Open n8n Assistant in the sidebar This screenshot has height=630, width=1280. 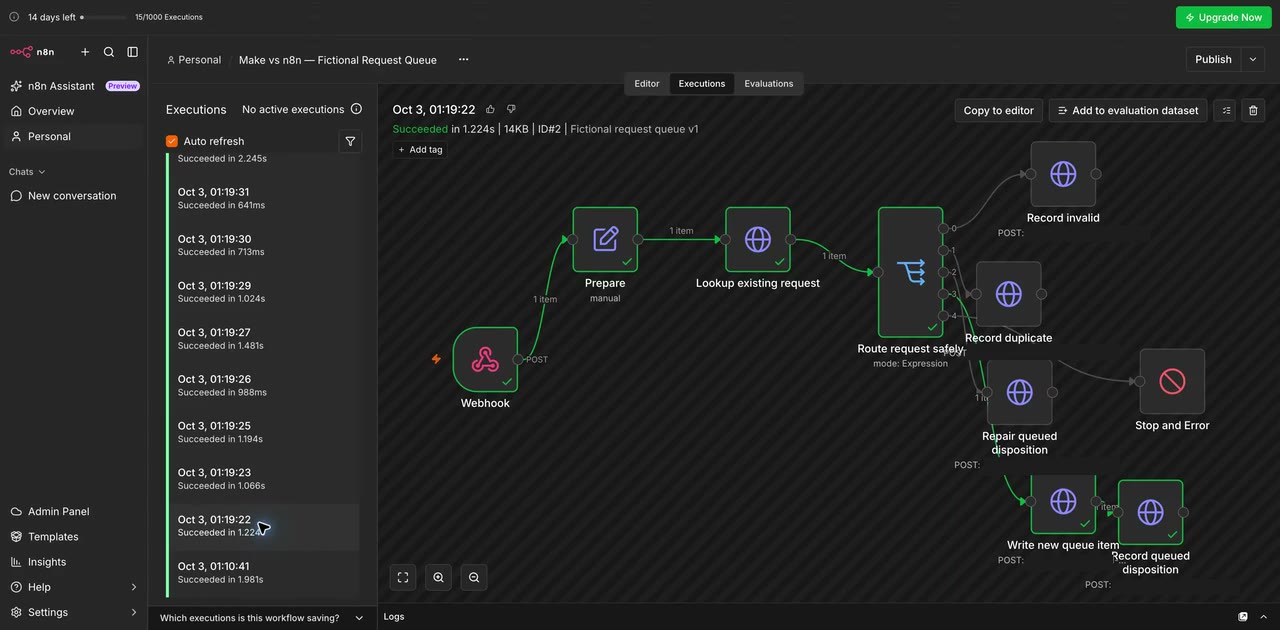click(74, 86)
